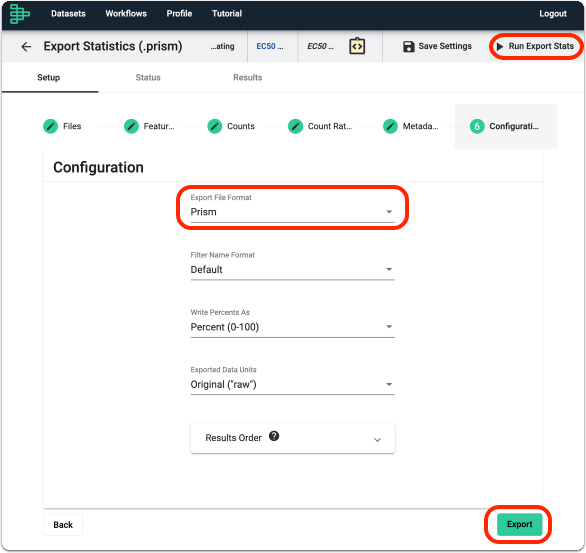Click the Back button
This screenshot has height=553, width=586.
click(63, 525)
